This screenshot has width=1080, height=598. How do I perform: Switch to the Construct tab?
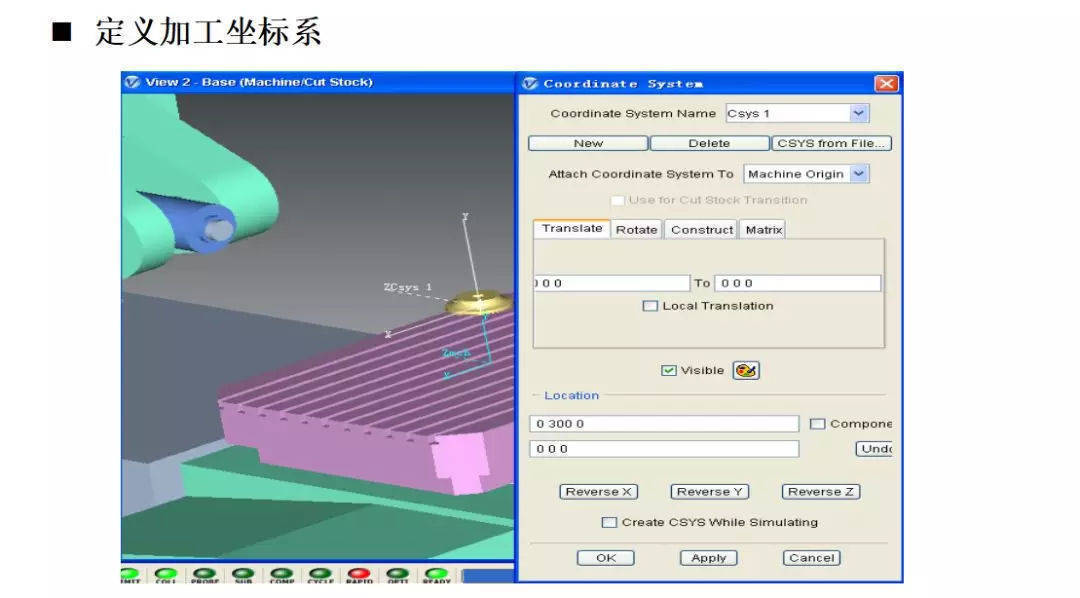[702, 229]
